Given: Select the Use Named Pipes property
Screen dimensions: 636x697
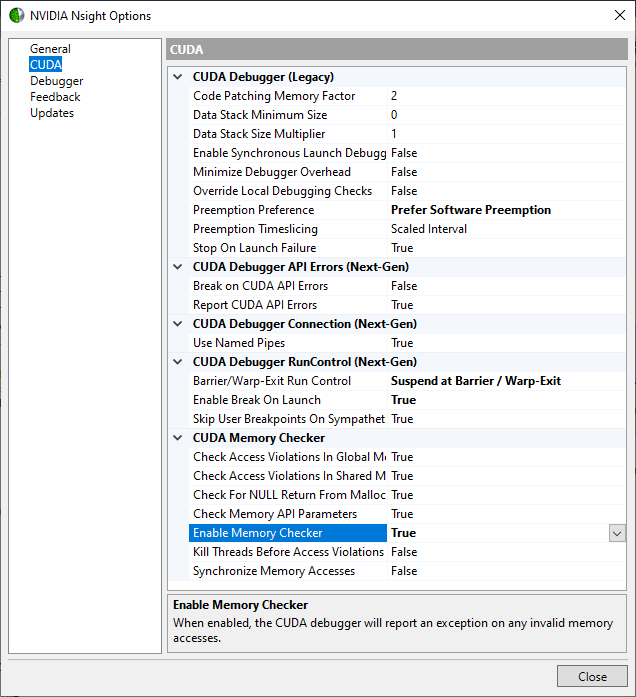Looking at the screenshot, I should (x=288, y=343).
